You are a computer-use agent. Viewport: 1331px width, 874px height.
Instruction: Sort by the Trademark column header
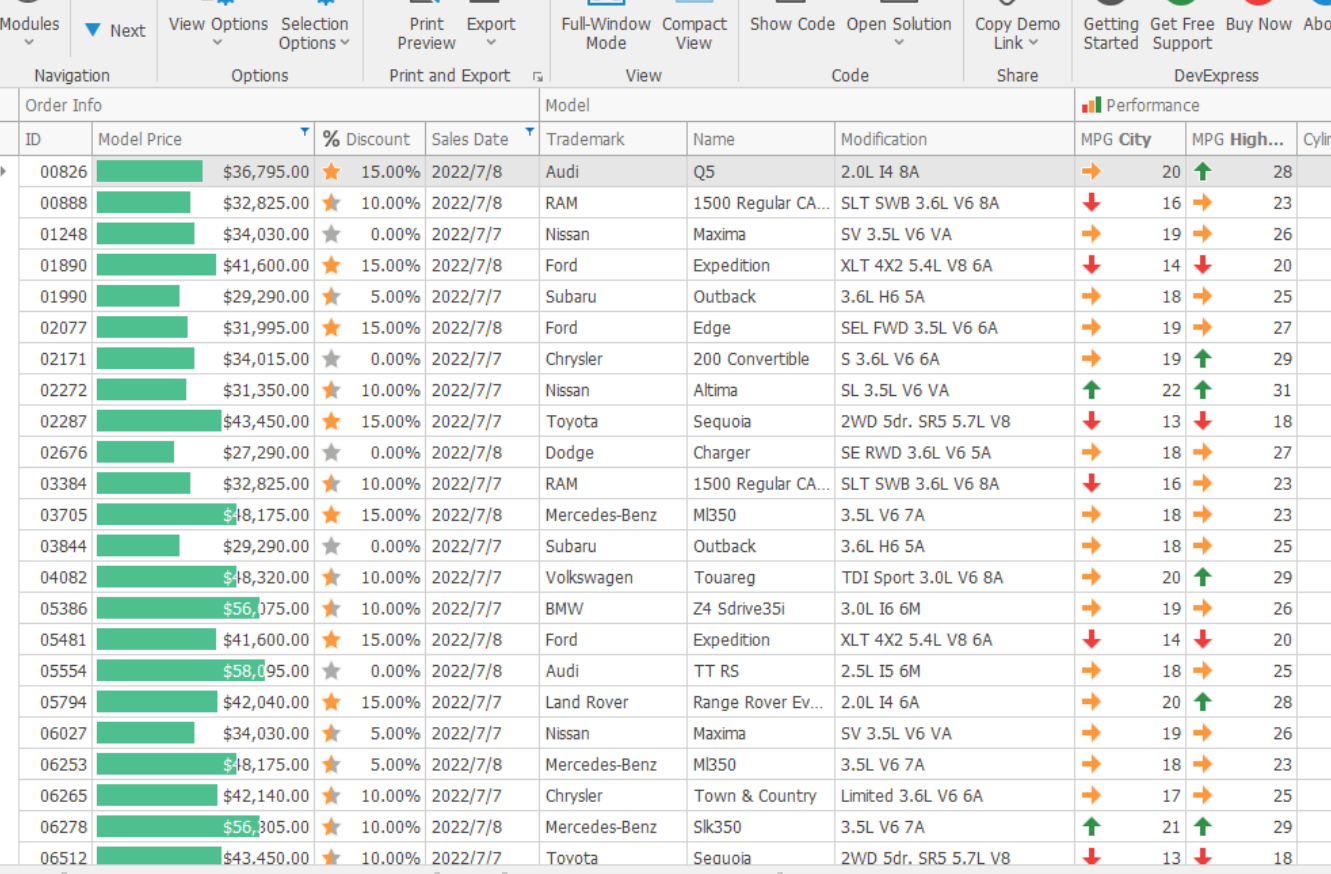point(613,139)
